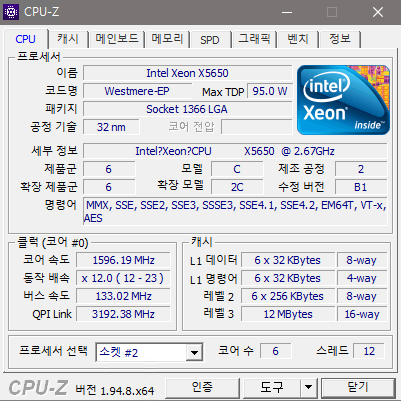Open the 캐시 tab
Image resolution: width=401 pixels, height=401 pixels.
68,39
